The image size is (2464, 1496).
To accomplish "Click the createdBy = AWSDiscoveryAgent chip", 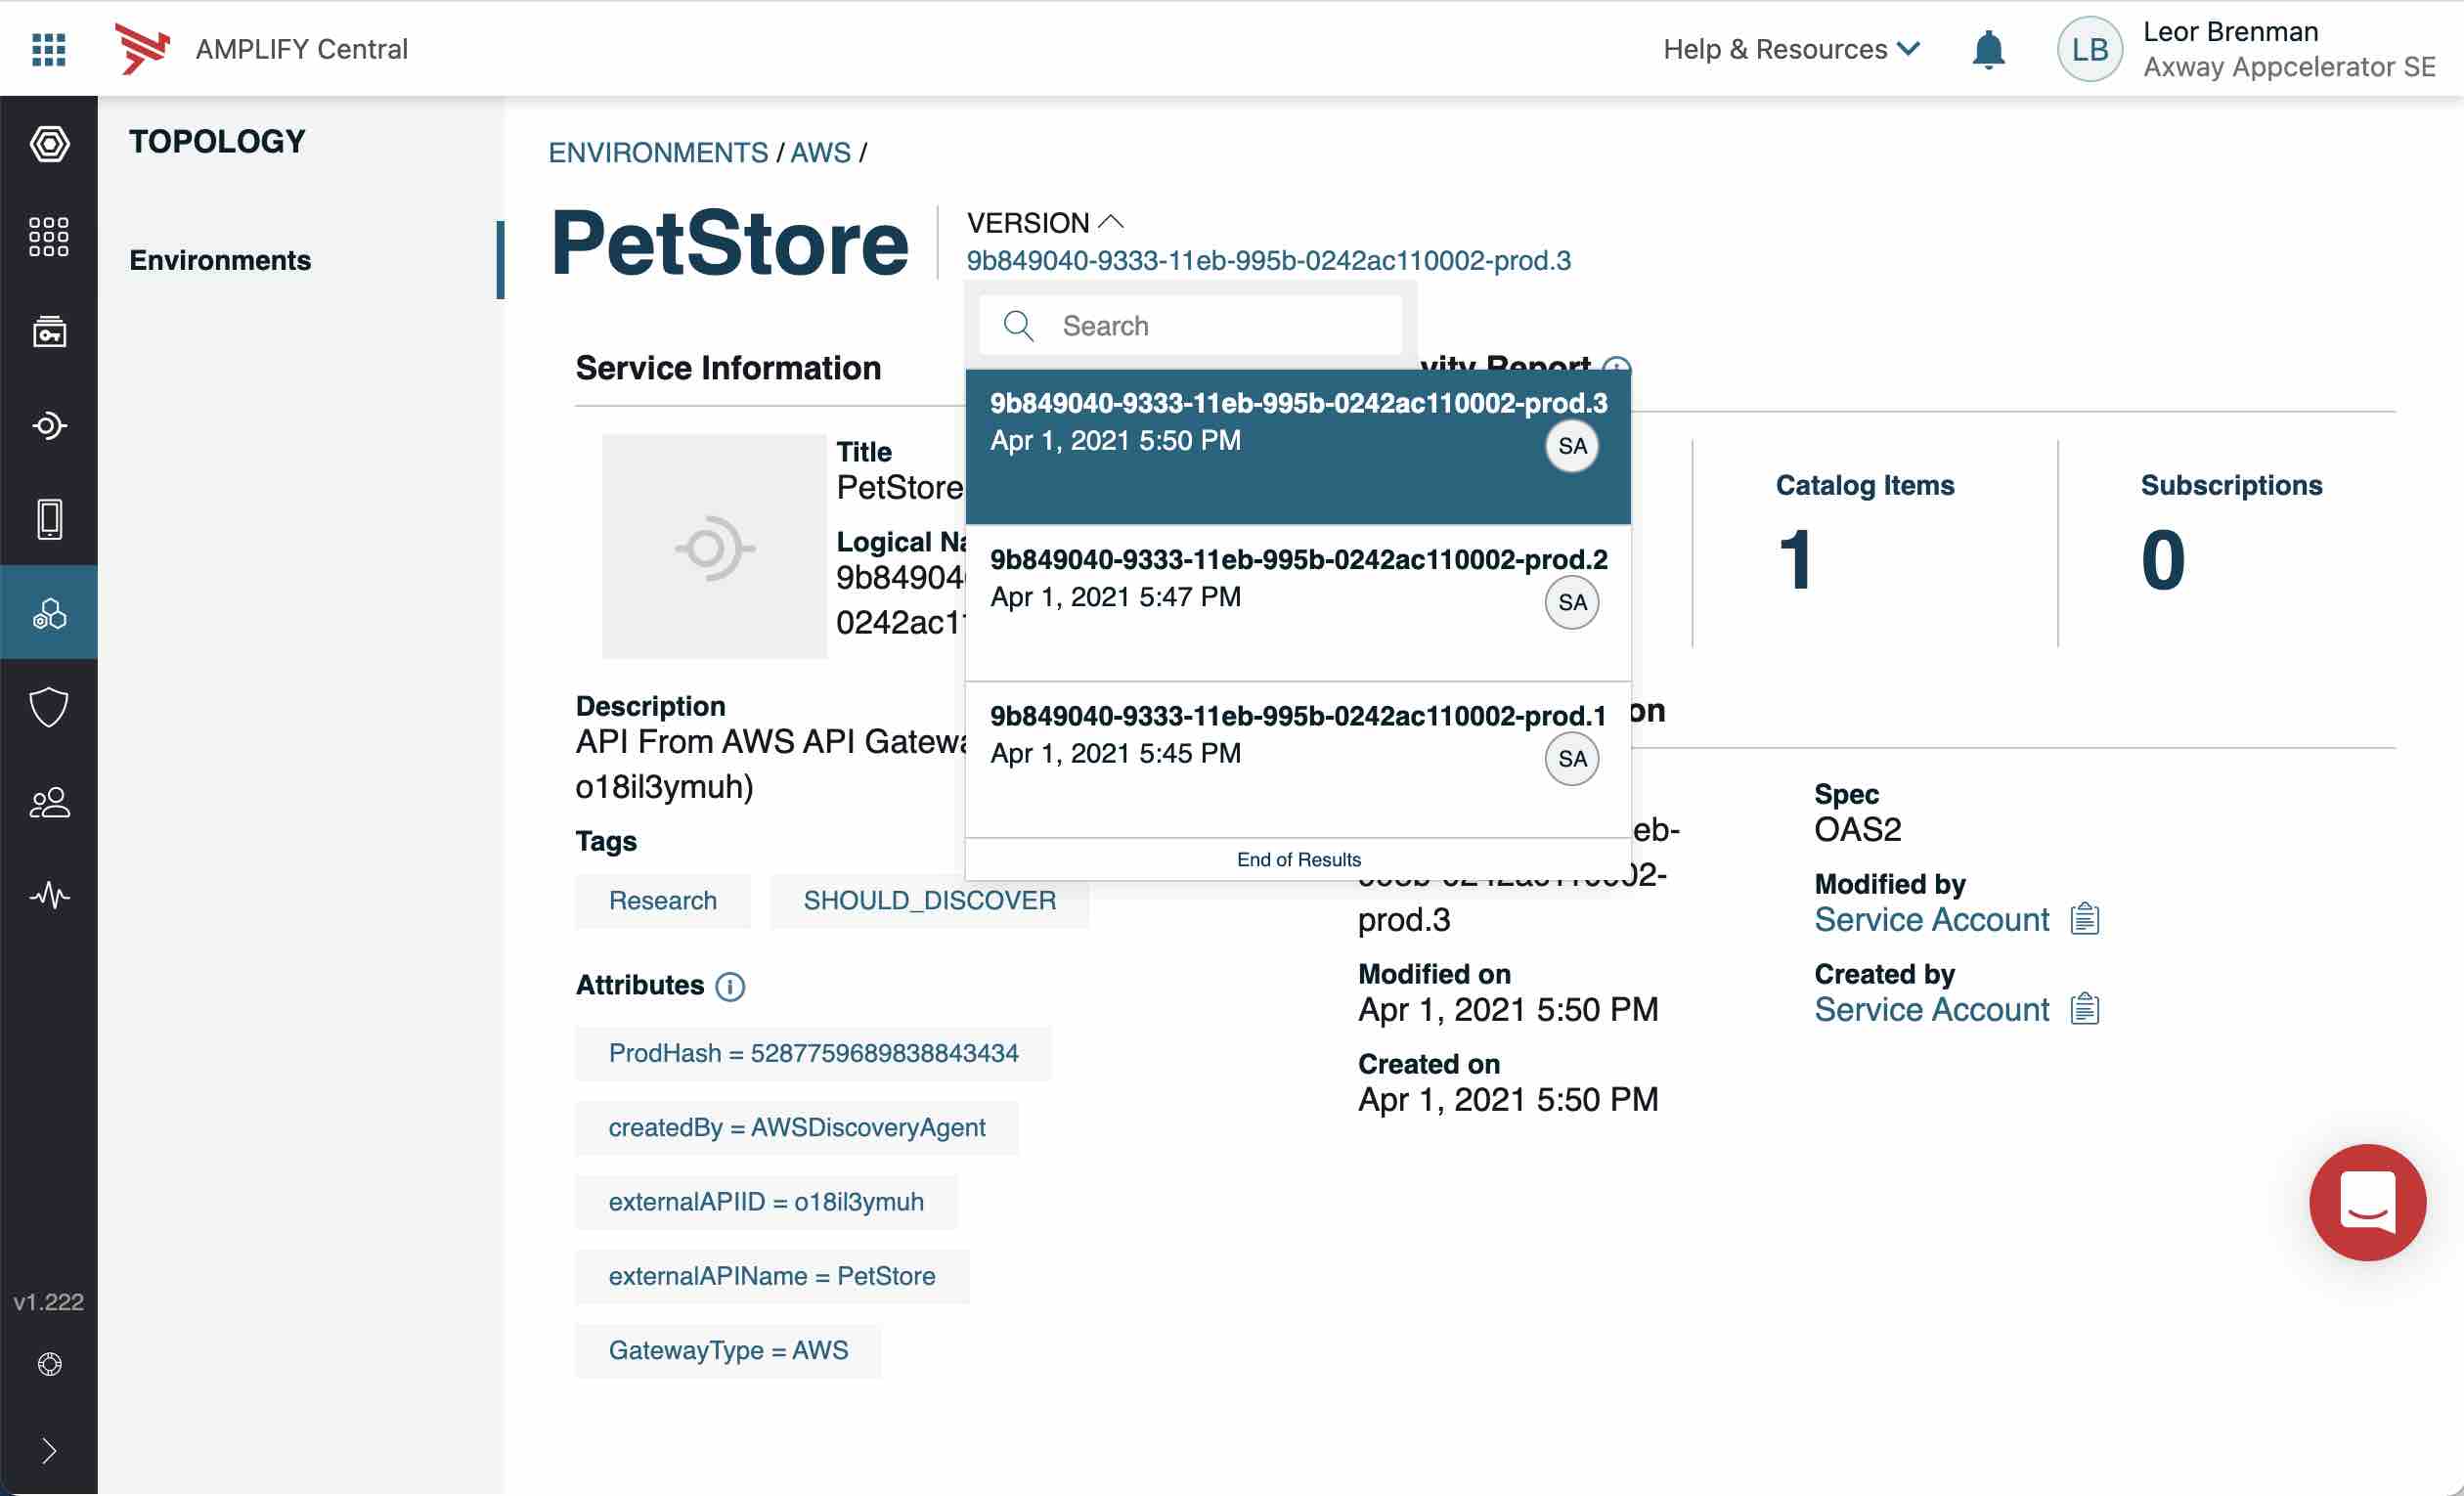I will tap(796, 1127).
